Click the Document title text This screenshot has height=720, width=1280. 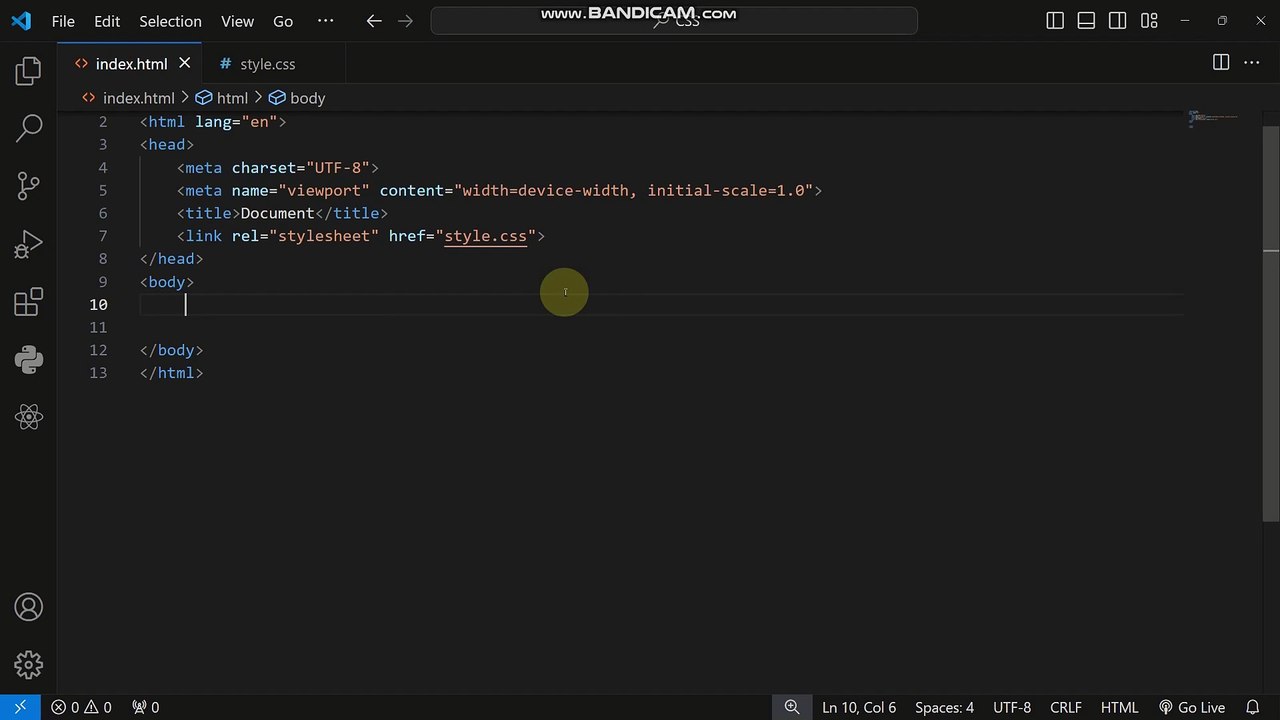(x=277, y=213)
